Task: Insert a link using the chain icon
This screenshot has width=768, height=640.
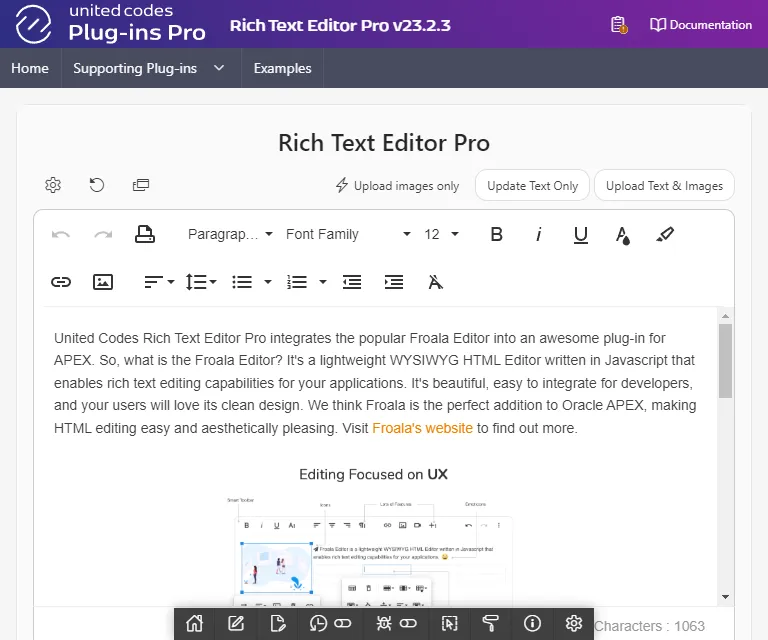Action: (x=61, y=282)
